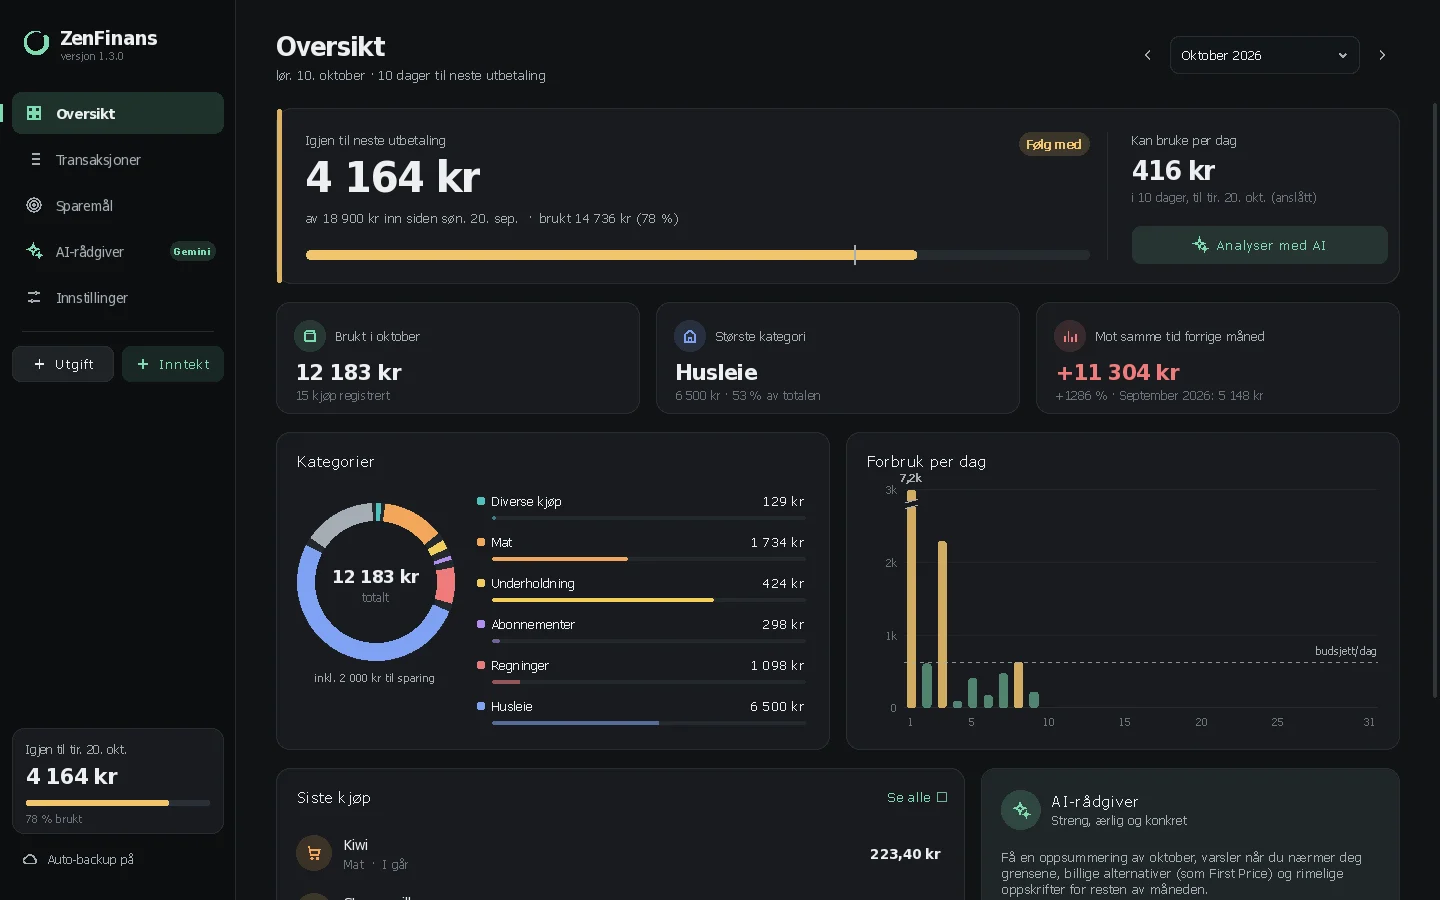Viewport: 1440px width, 900px height.
Task: Click the 416 kr daily allowance value
Action: [x=1173, y=171]
